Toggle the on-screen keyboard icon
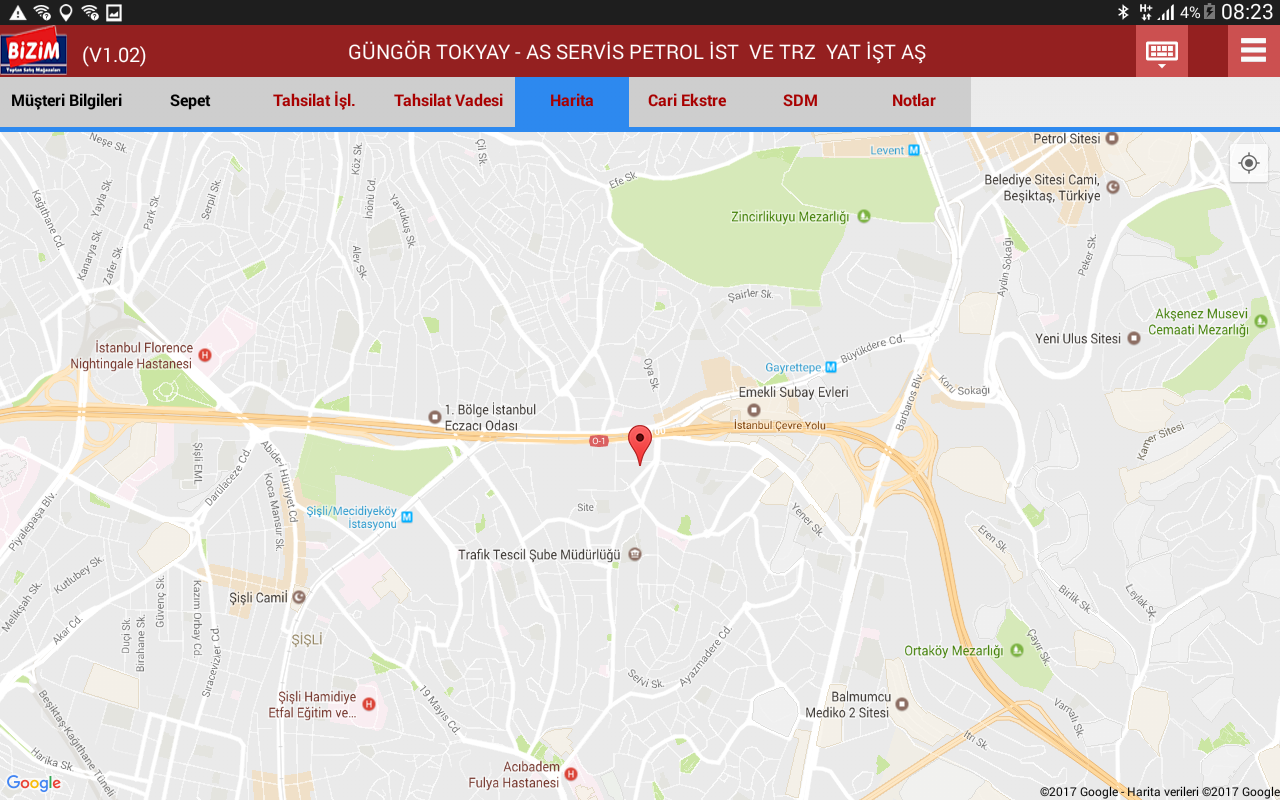This screenshot has width=1280, height=800. [1161, 51]
